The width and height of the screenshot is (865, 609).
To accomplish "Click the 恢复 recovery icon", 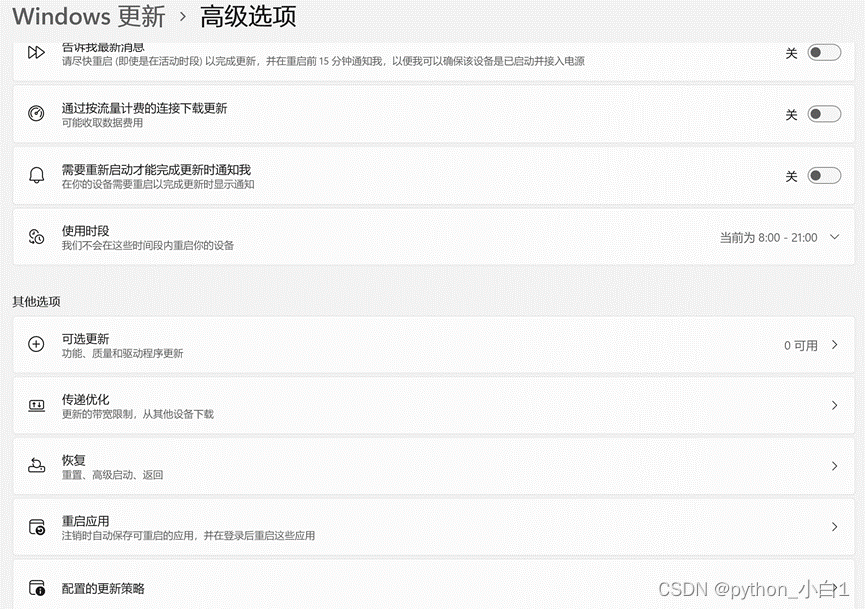I will pos(36,466).
